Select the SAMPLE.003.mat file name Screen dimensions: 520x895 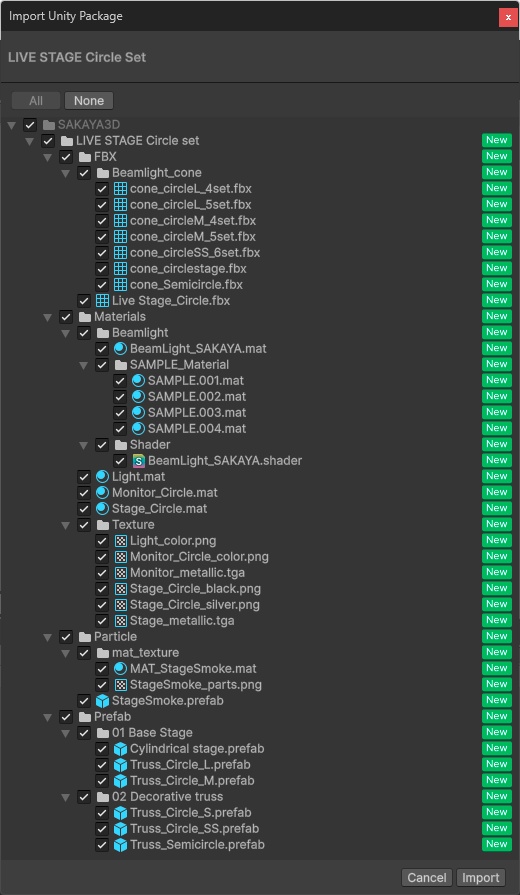click(197, 412)
